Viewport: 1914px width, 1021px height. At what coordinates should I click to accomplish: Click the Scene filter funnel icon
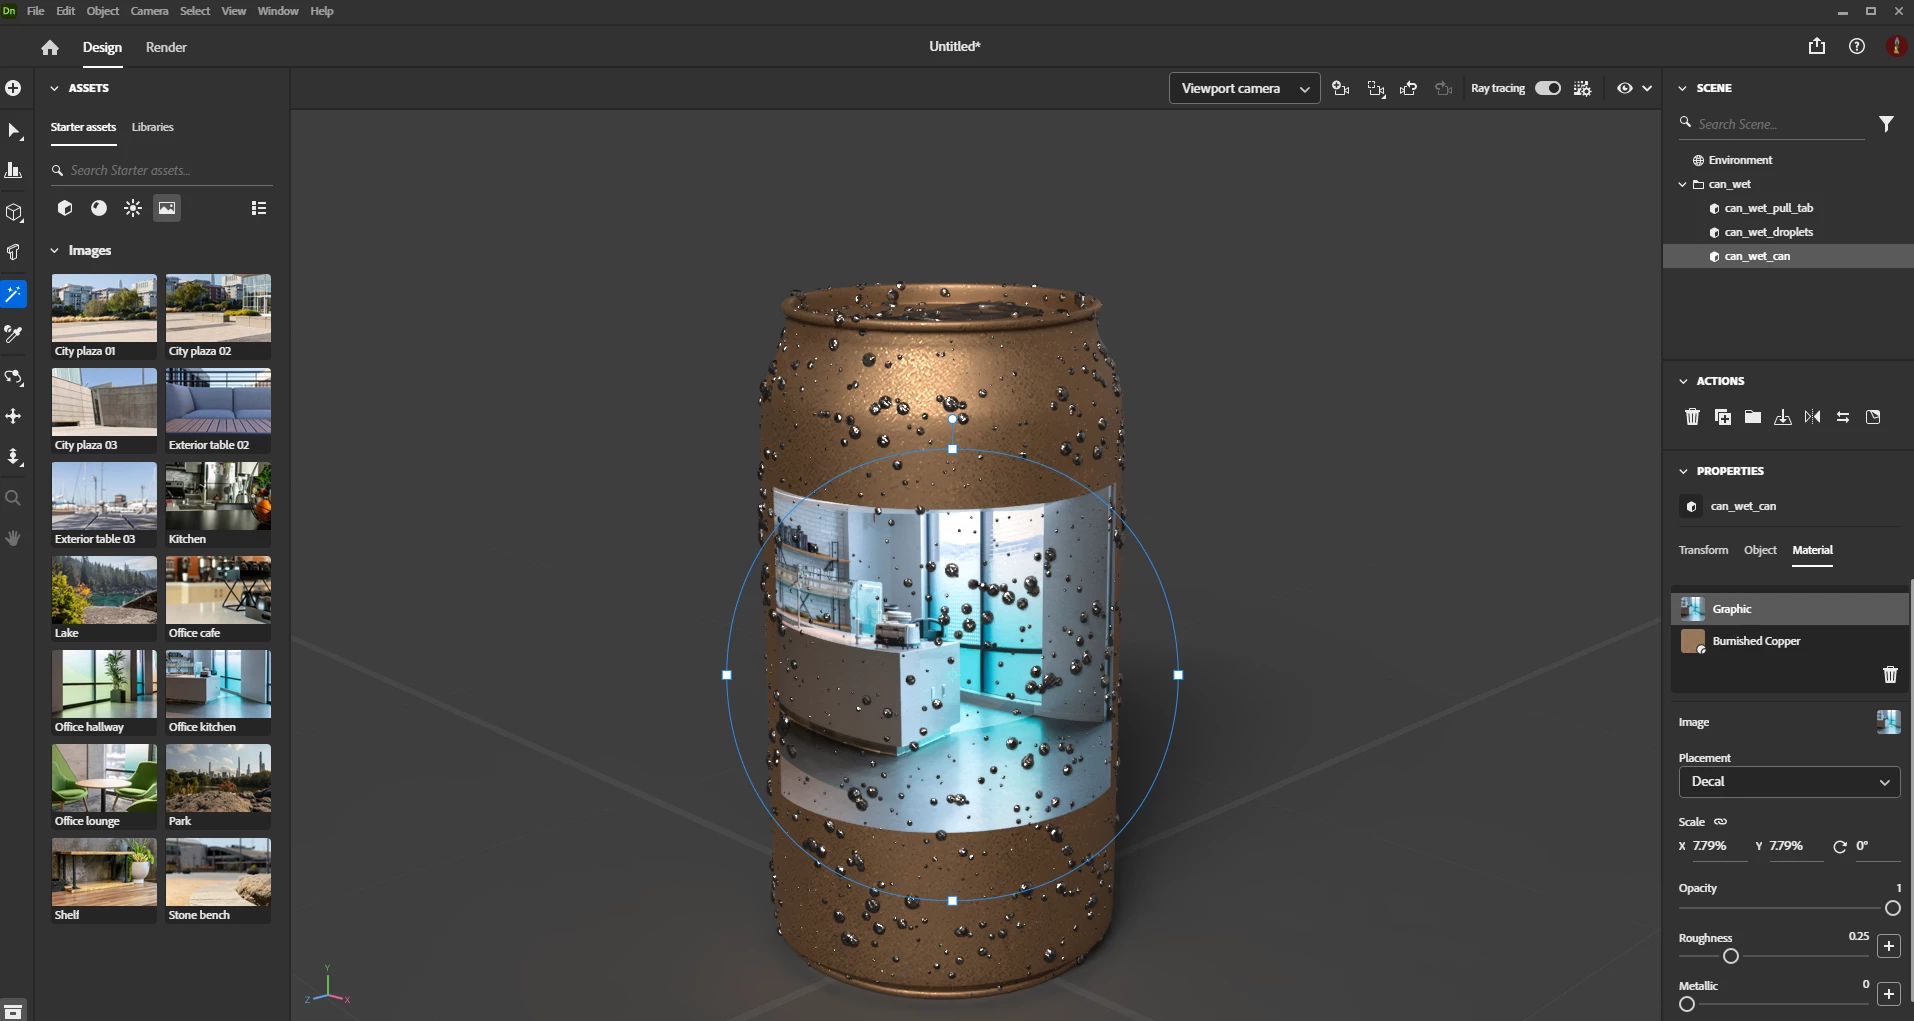pyautogui.click(x=1886, y=124)
